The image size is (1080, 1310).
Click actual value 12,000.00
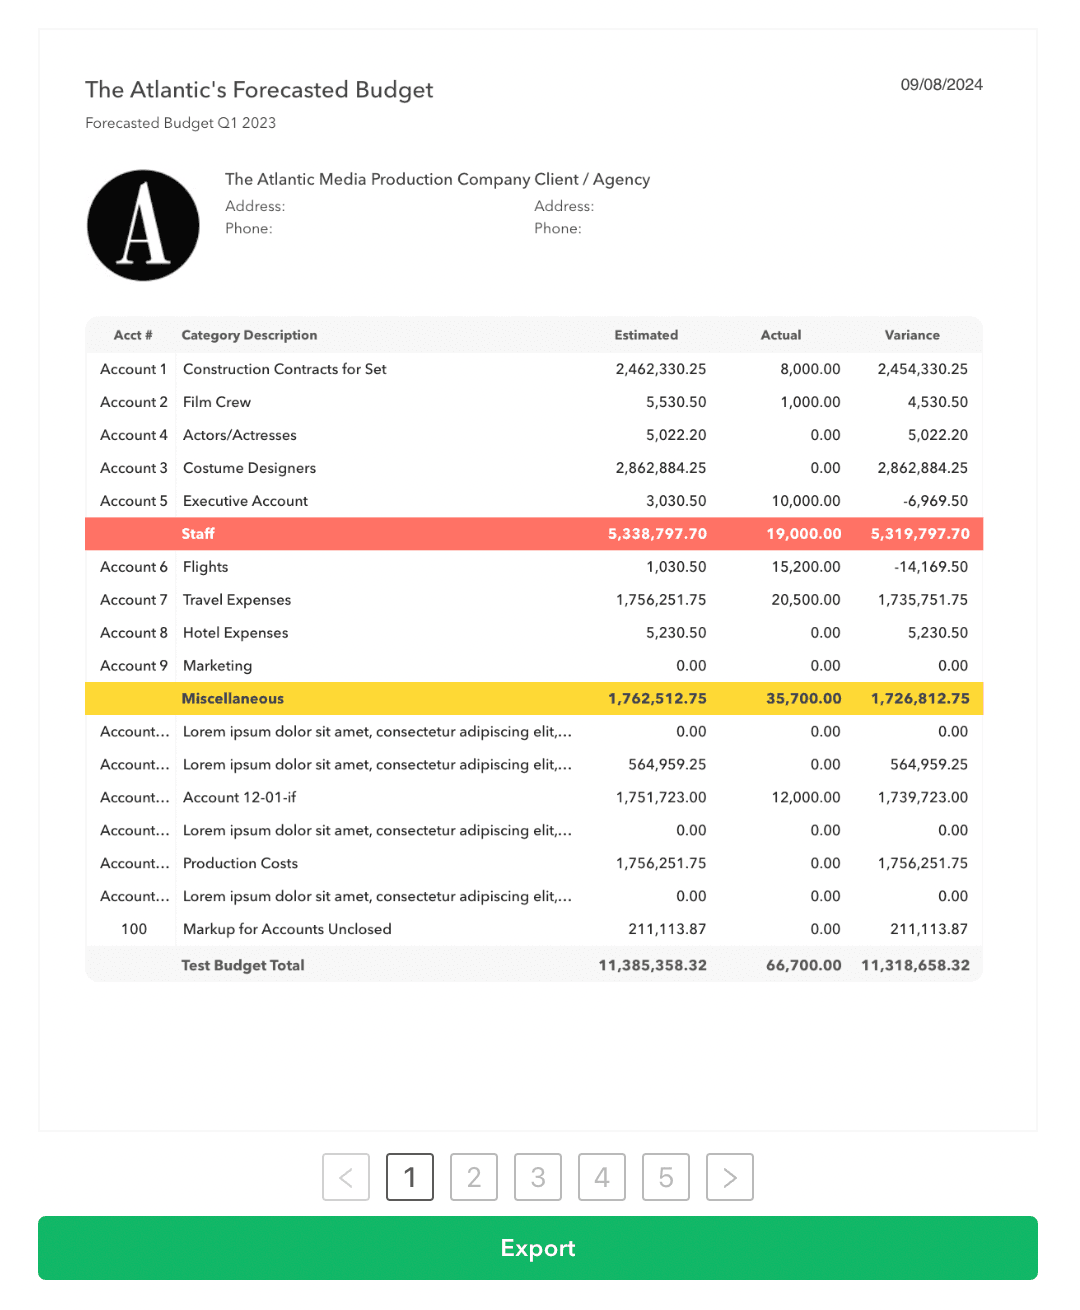point(806,798)
